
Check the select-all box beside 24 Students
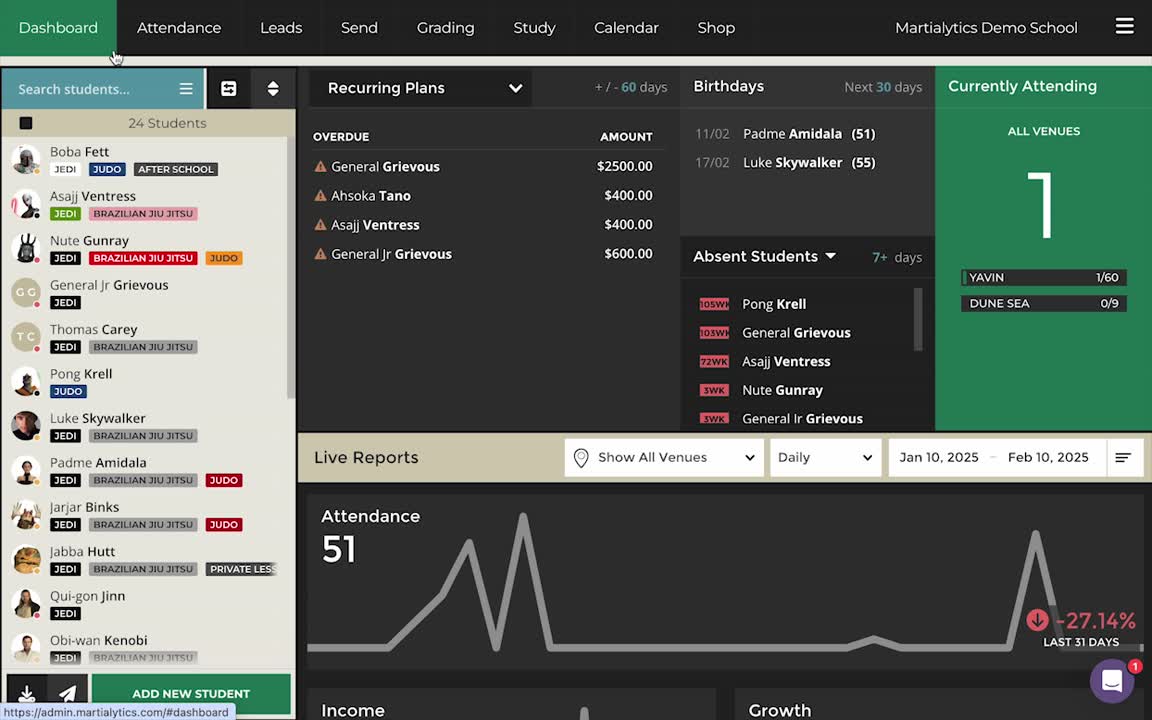coord(26,123)
